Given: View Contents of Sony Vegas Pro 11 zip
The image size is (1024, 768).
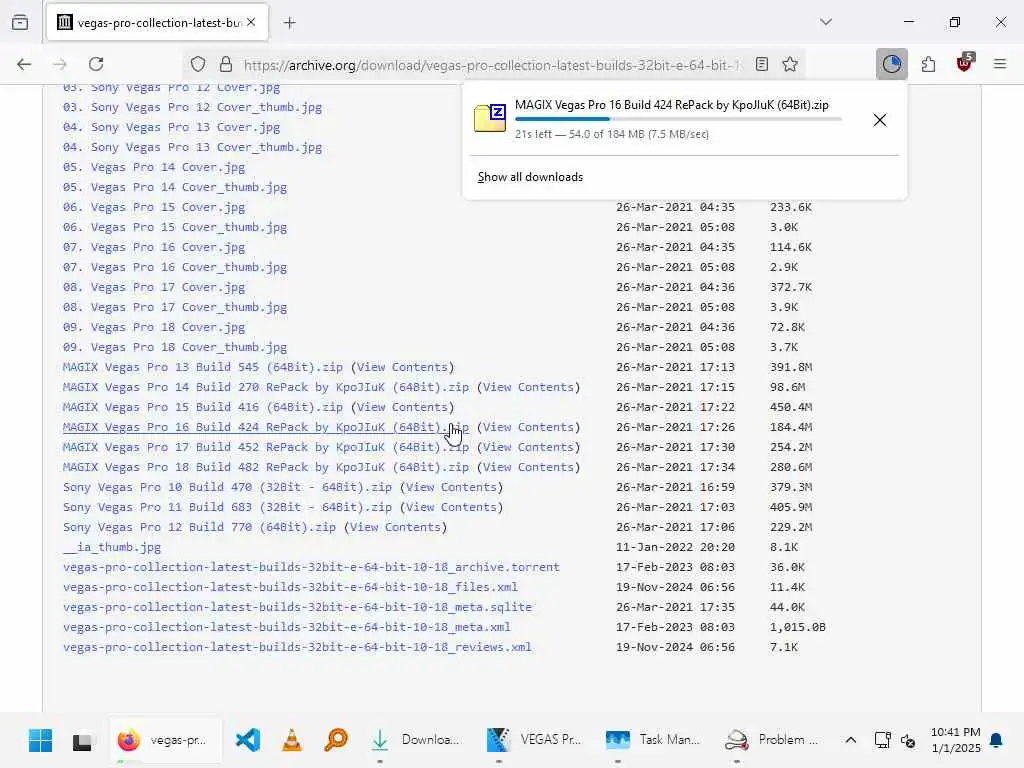Looking at the screenshot, I should pyautogui.click(x=451, y=507).
